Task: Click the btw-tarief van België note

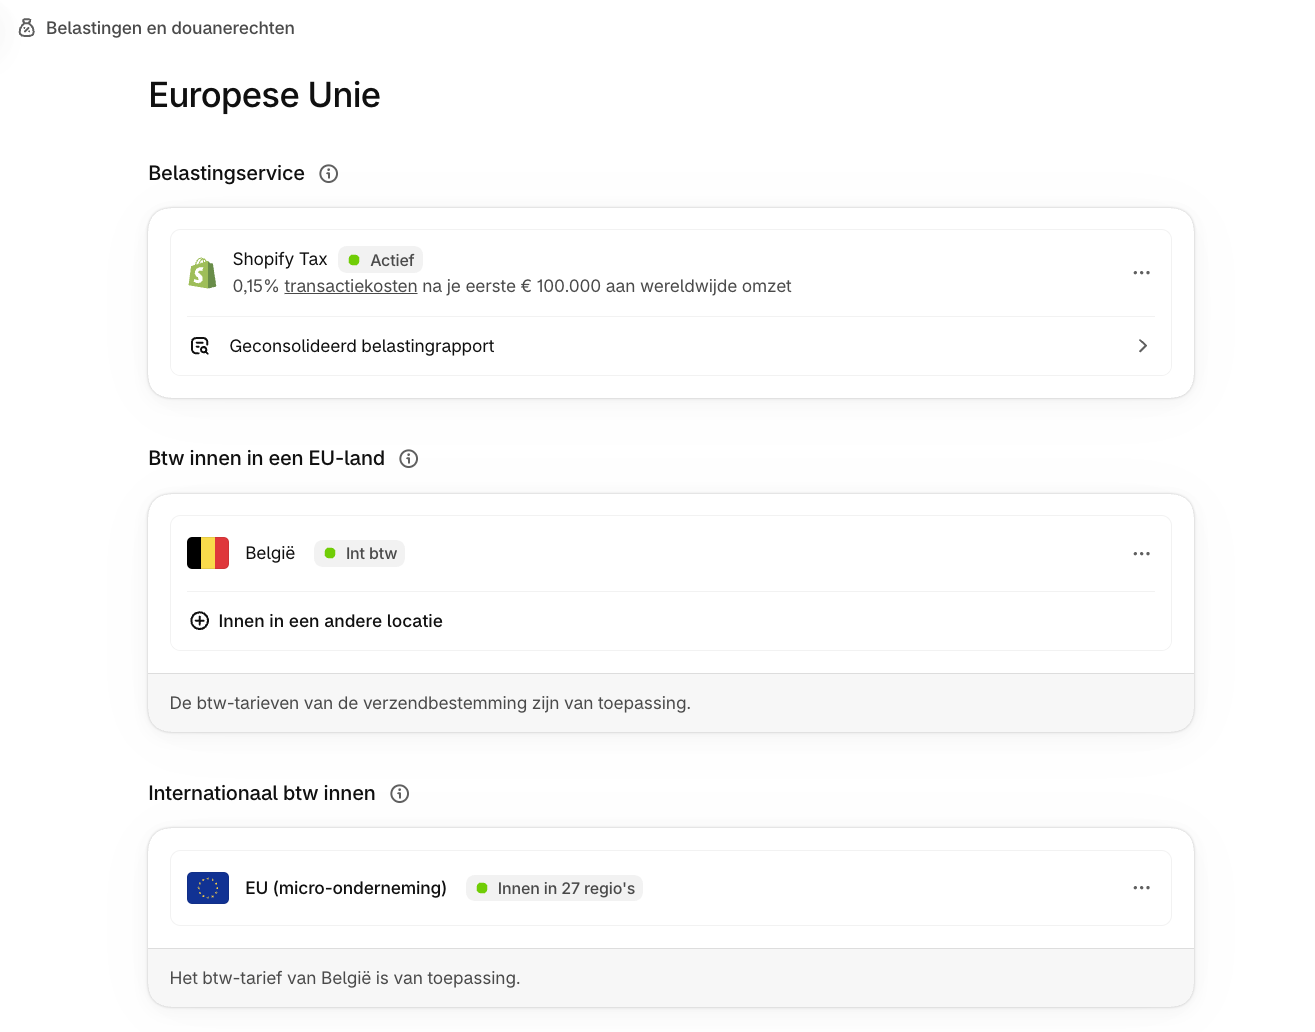Action: point(345,978)
